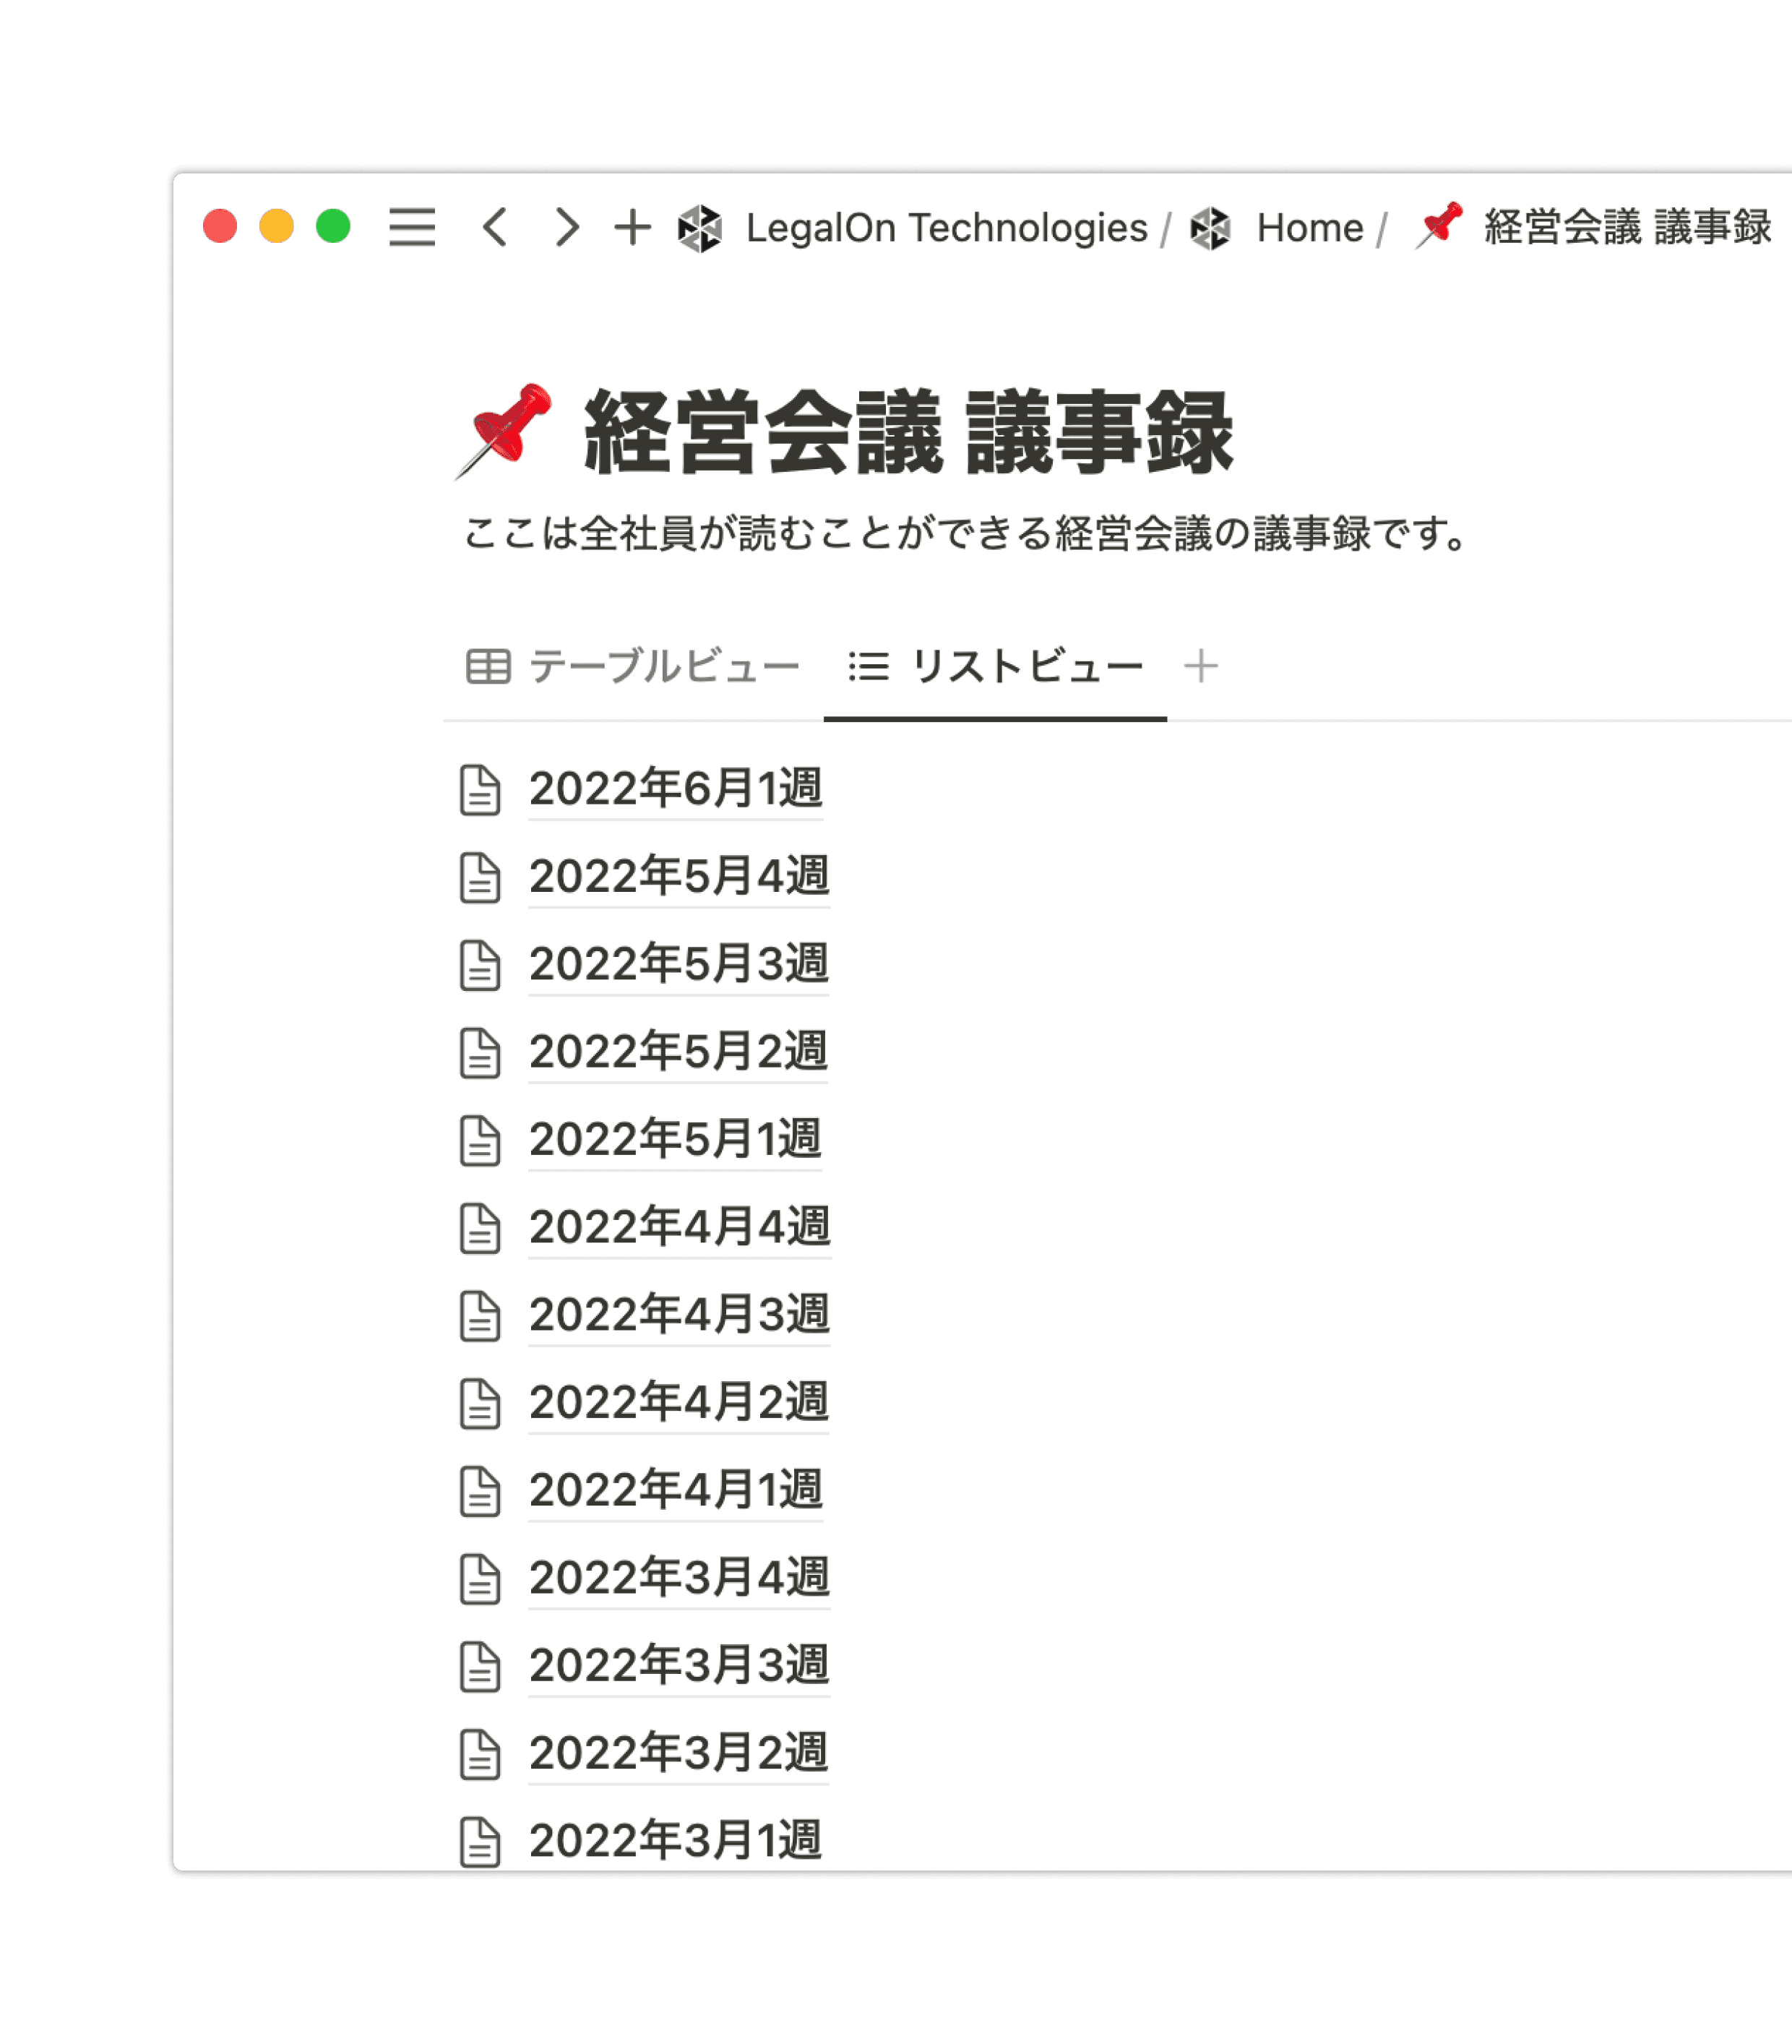Click the page icon beside 2022年6月1週

(x=480, y=790)
